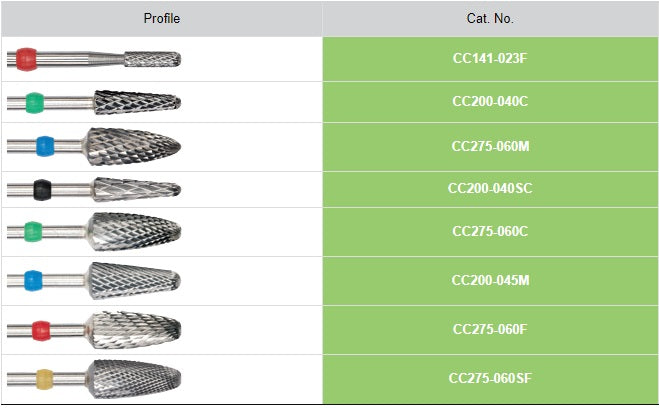Open the bur picture for CC275-060F
Screen dimensions: 659x408
click(x=95, y=329)
